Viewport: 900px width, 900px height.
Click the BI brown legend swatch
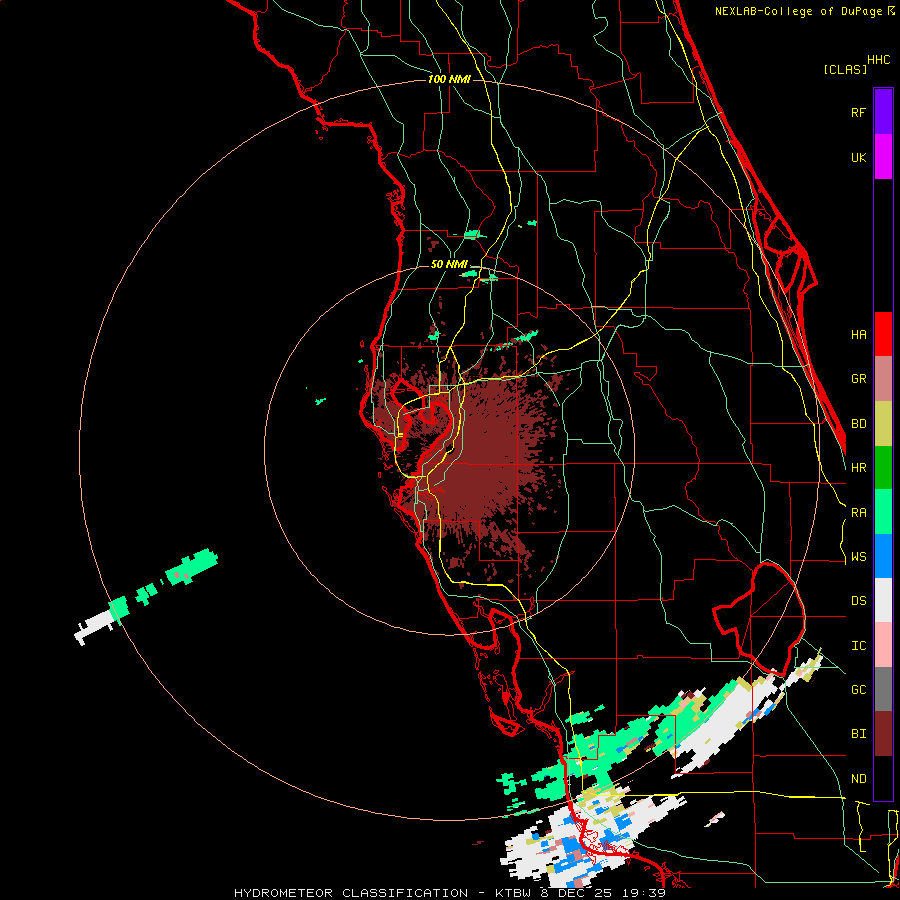[x=883, y=734]
